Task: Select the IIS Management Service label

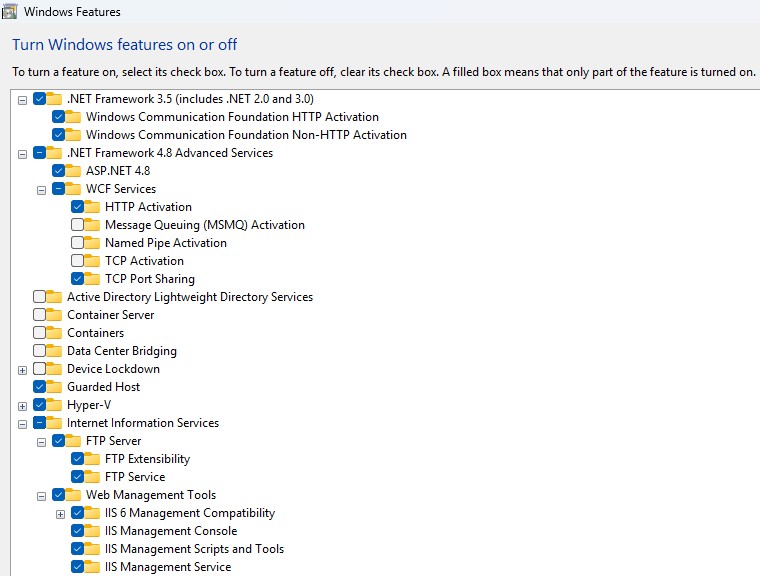Action: (168, 567)
